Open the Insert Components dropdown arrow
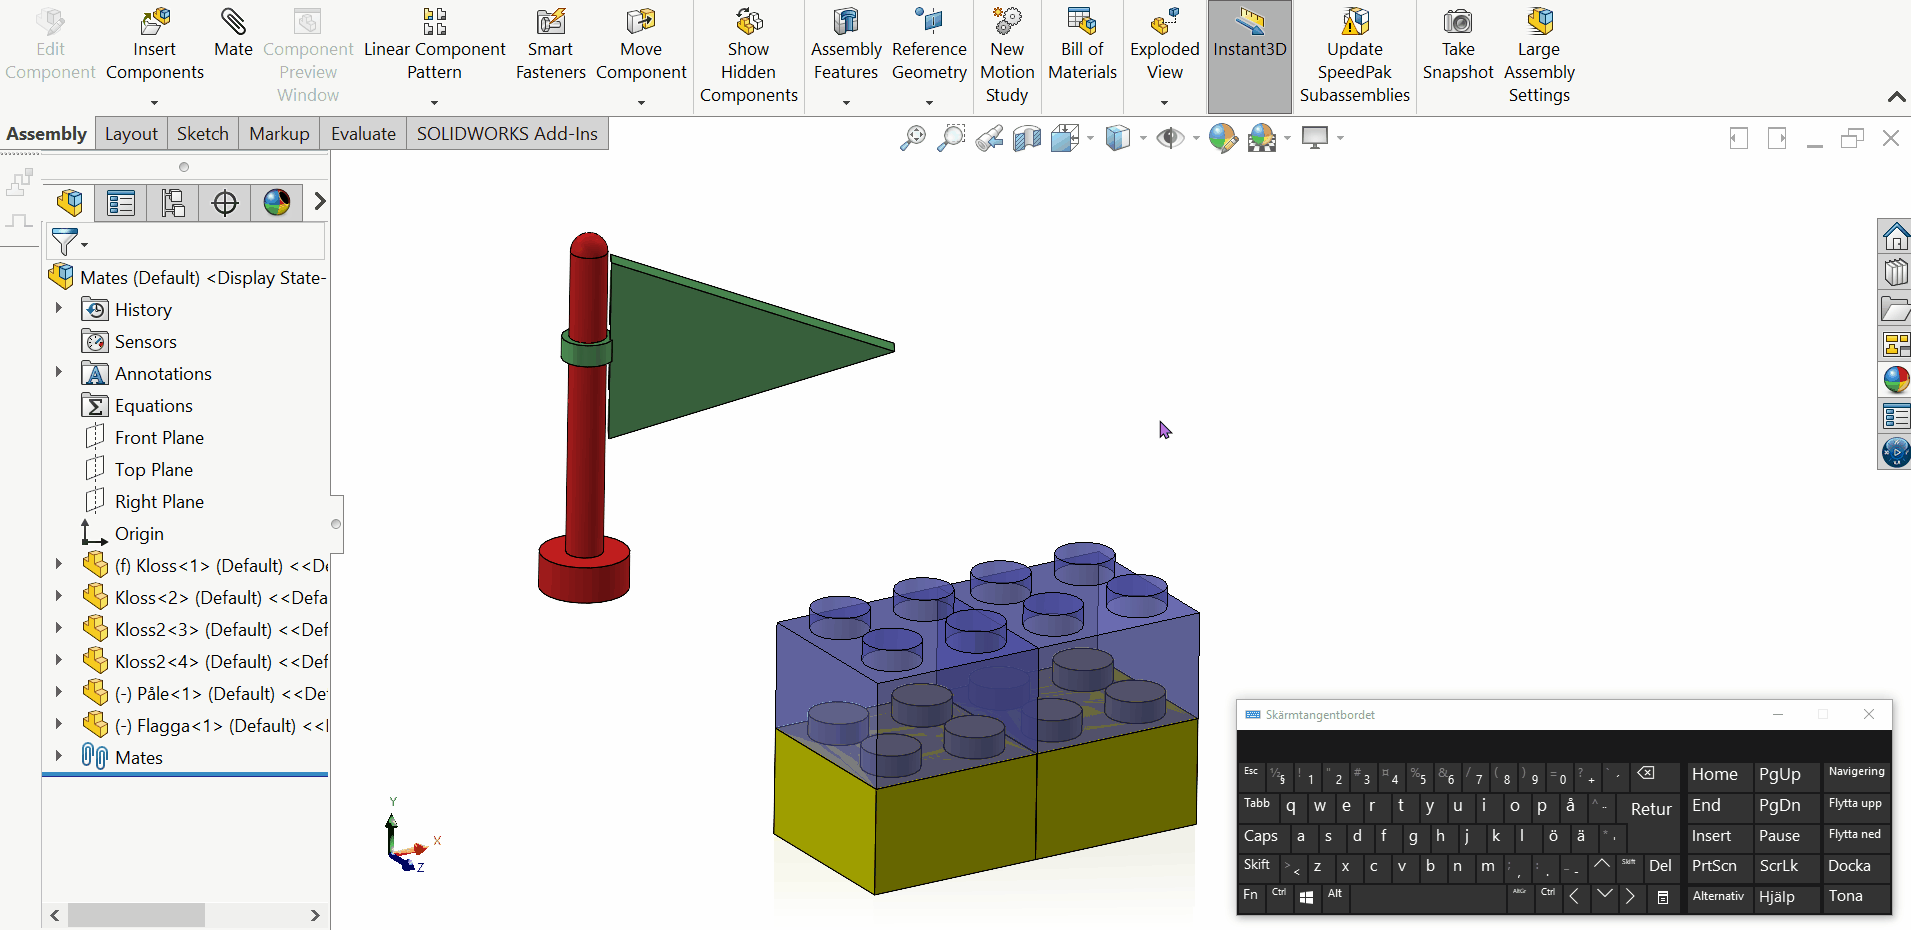The image size is (1911, 930). 154,102
